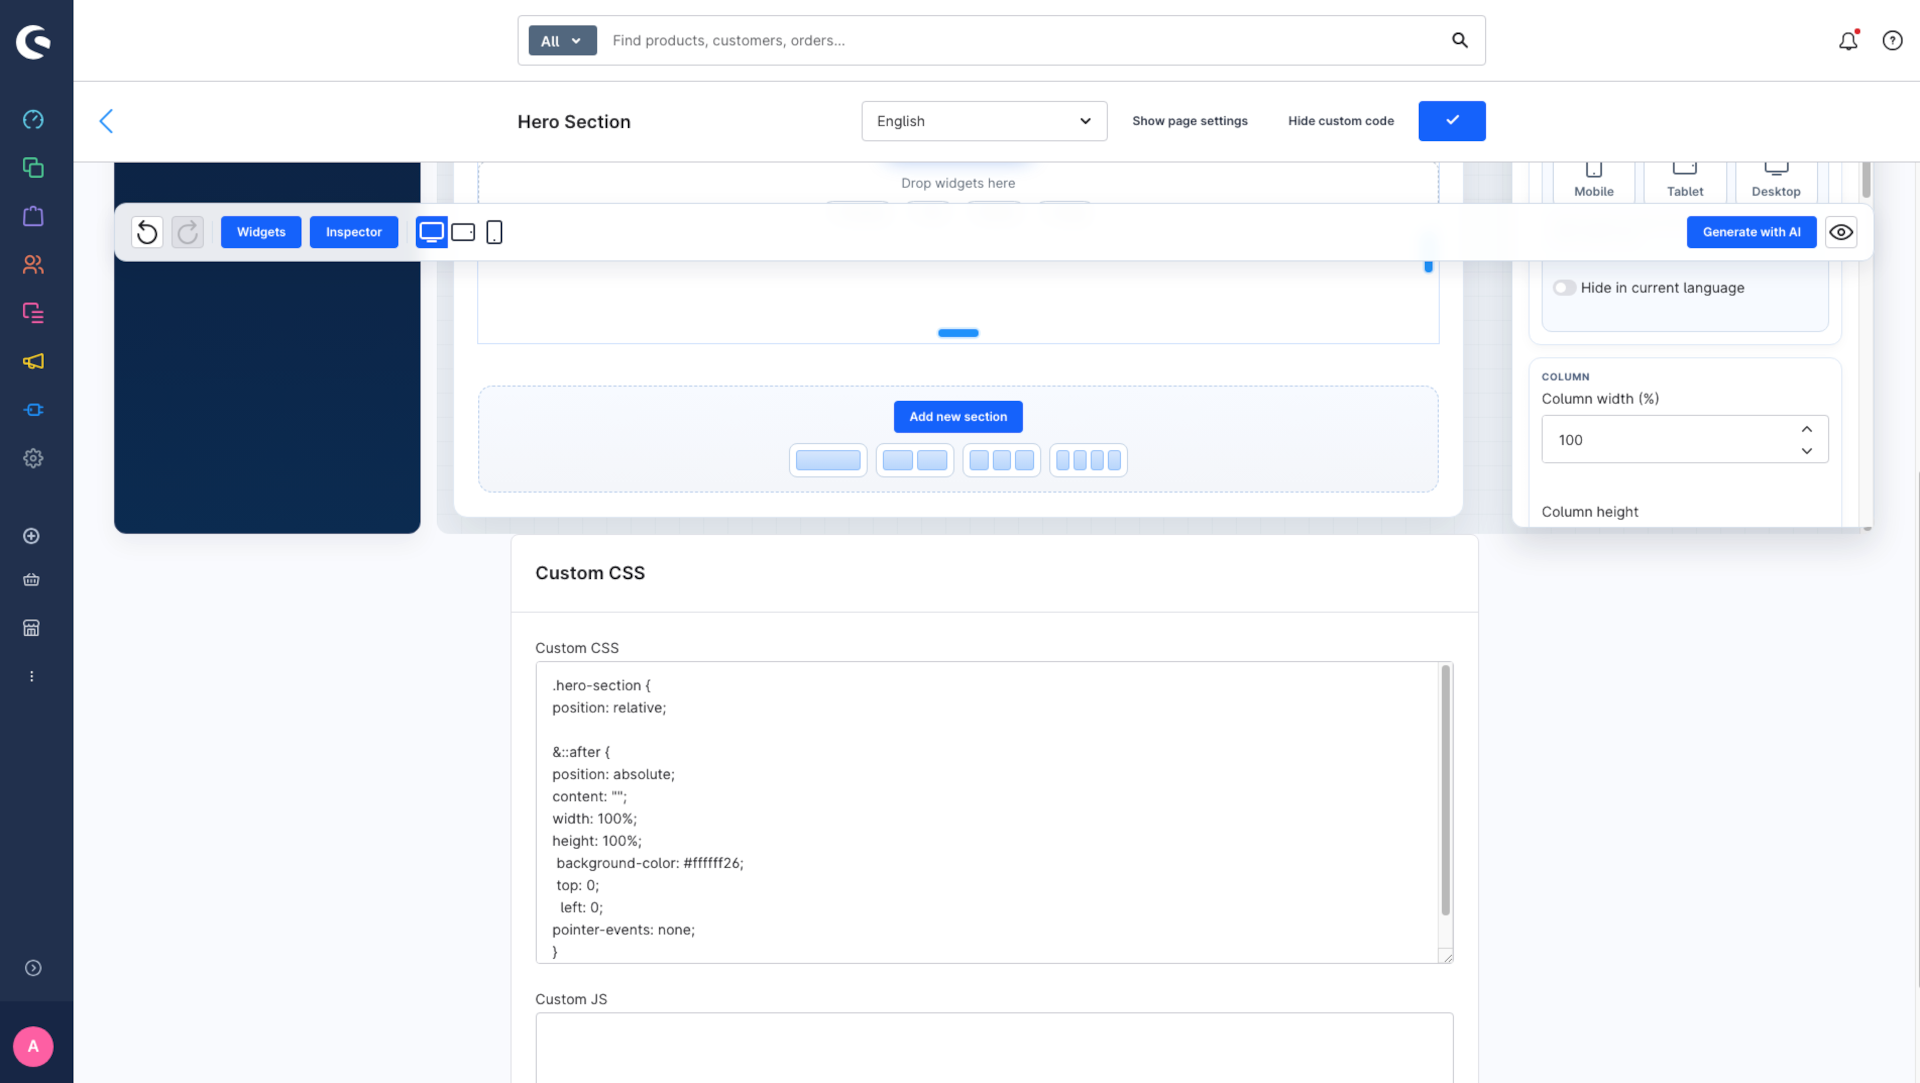The height and width of the screenshot is (1083, 1920).
Task: Click Add new section button
Action: pyautogui.click(x=958, y=417)
